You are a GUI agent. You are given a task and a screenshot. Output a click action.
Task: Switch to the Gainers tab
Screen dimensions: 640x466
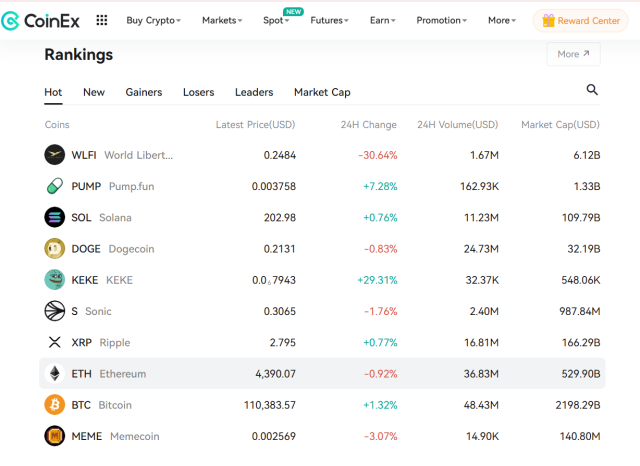click(x=144, y=92)
